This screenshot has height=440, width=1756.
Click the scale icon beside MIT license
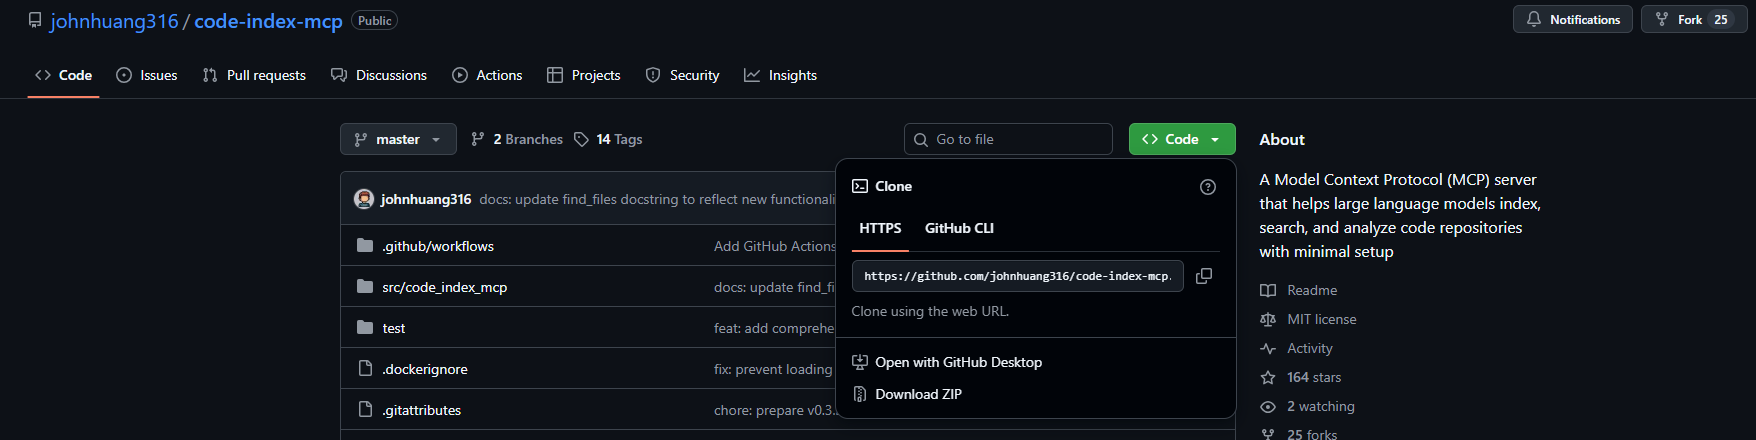pos(1268,319)
